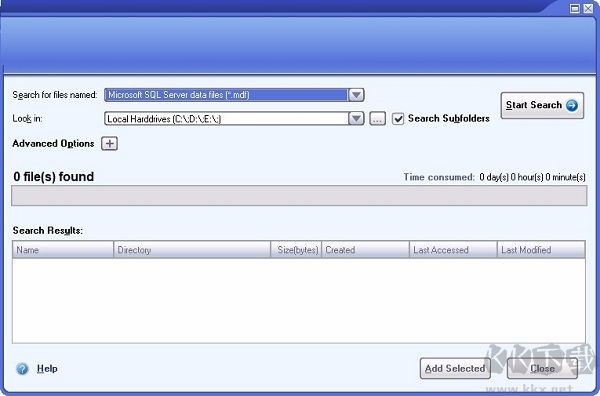This screenshot has width=600, height=396.
Task: Open the Look in dropdown arrow
Action: (356, 119)
